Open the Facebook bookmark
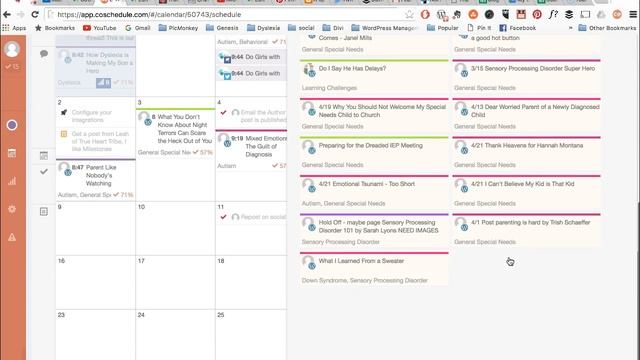This screenshot has height=360, width=640. click(518, 28)
